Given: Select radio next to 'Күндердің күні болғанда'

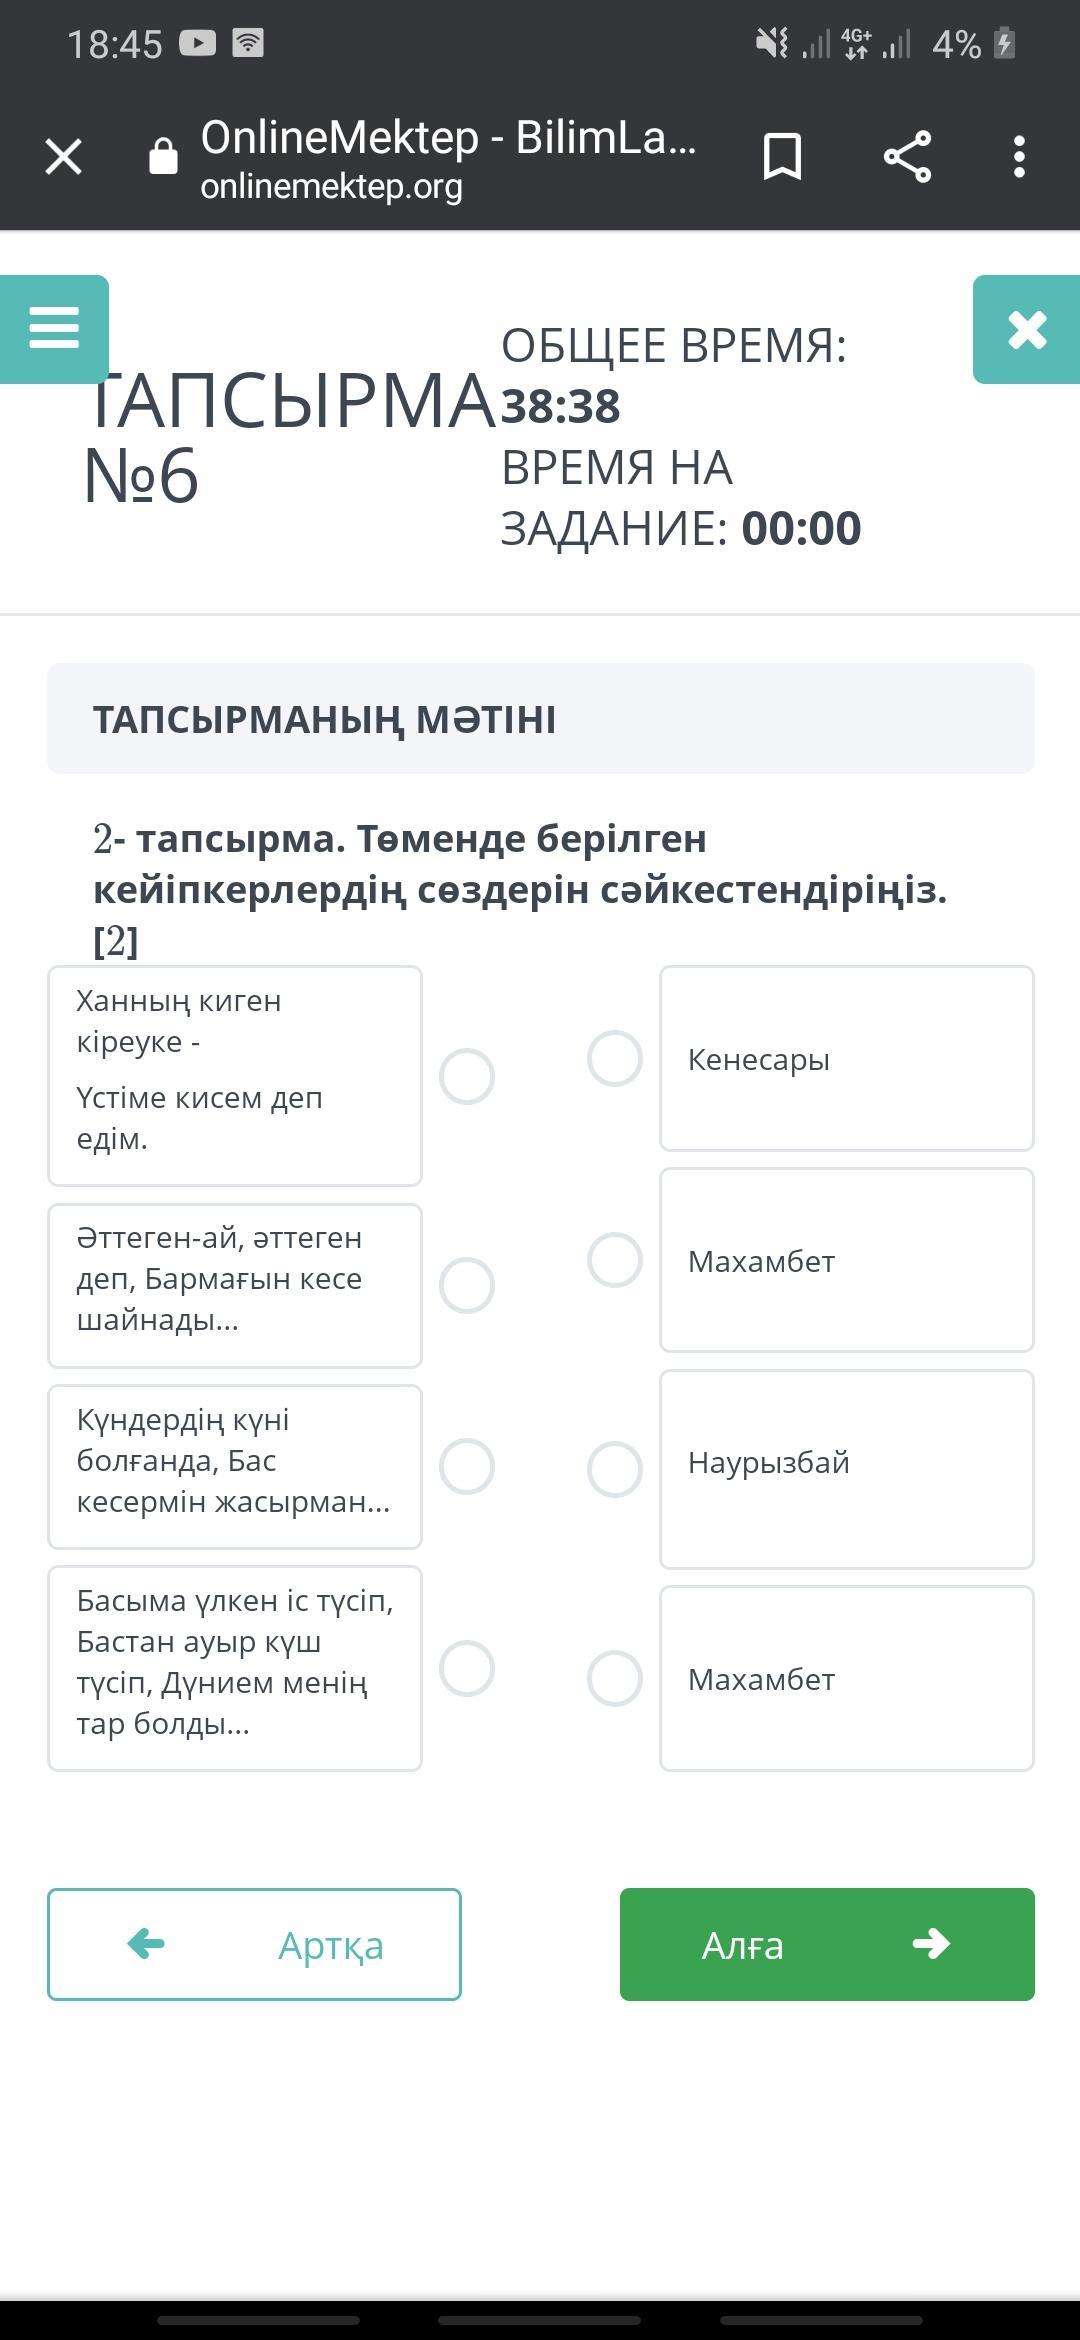Looking at the screenshot, I should click(467, 1467).
